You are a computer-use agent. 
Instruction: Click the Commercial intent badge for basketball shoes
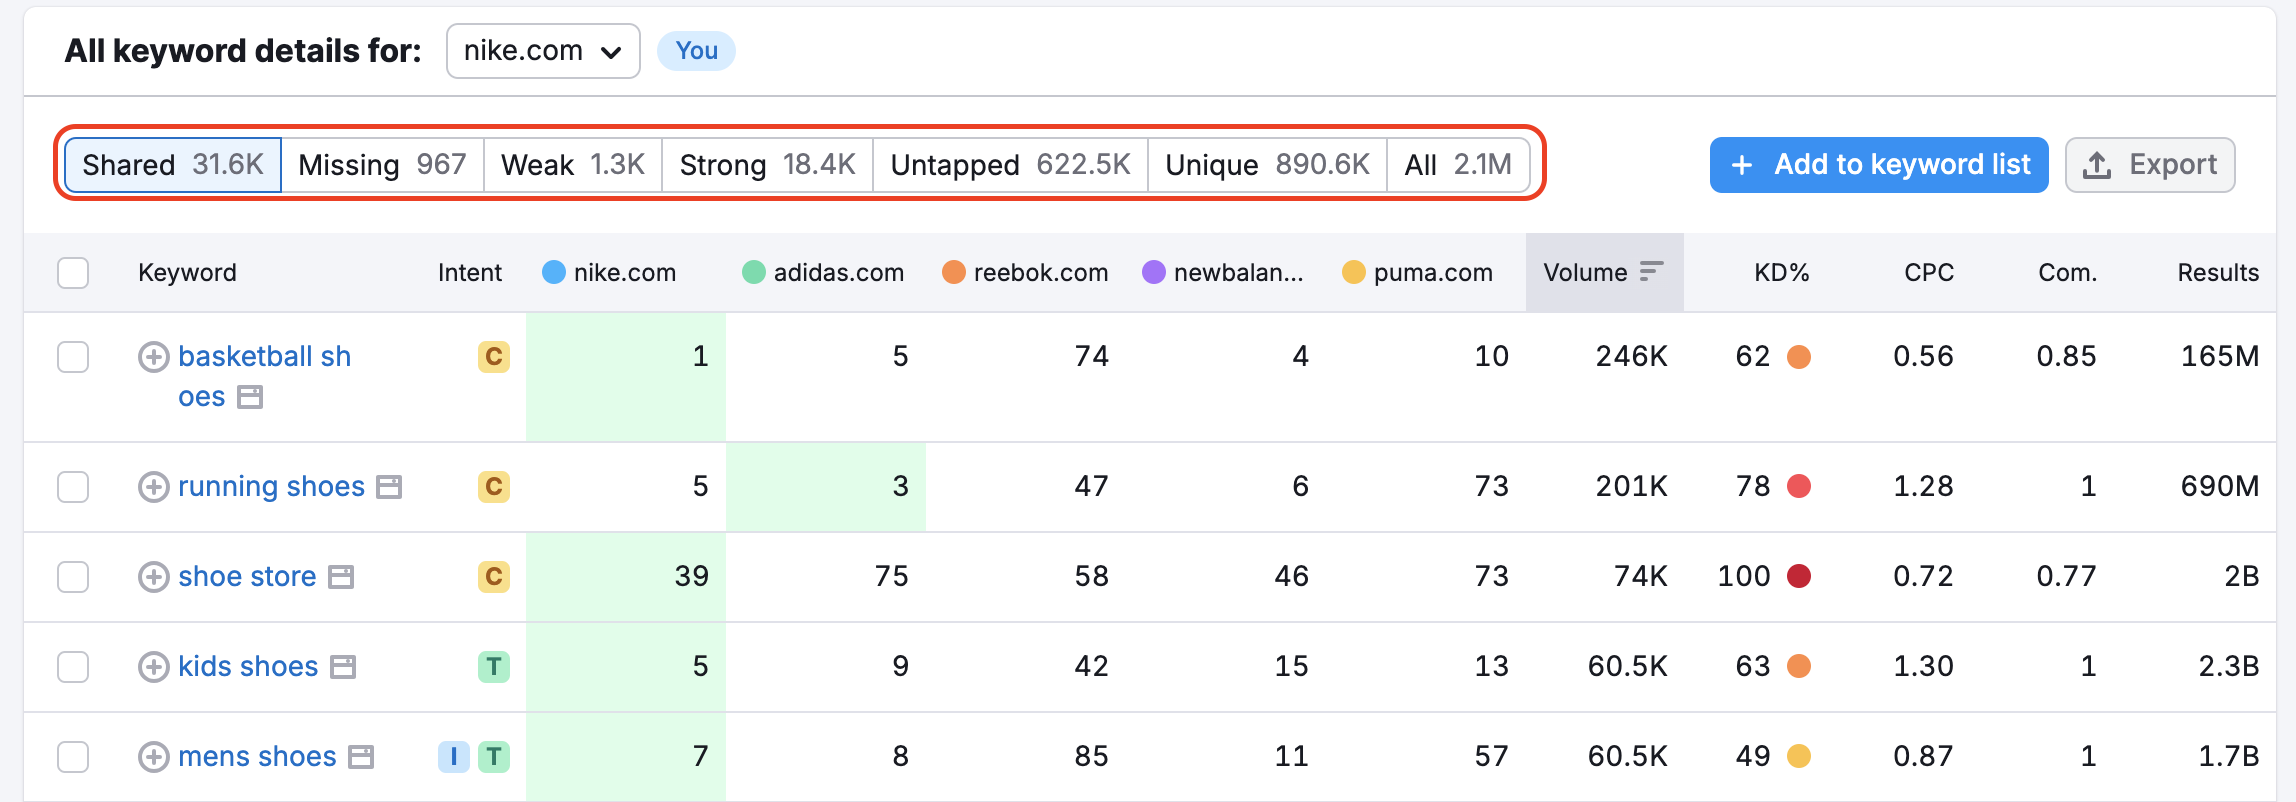[493, 357]
